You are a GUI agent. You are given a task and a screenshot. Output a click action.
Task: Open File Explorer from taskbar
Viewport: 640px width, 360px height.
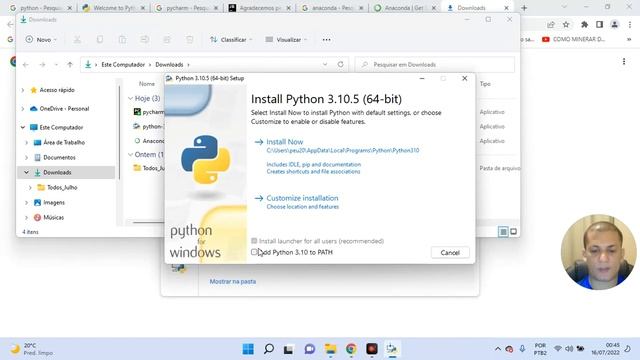[330, 349]
